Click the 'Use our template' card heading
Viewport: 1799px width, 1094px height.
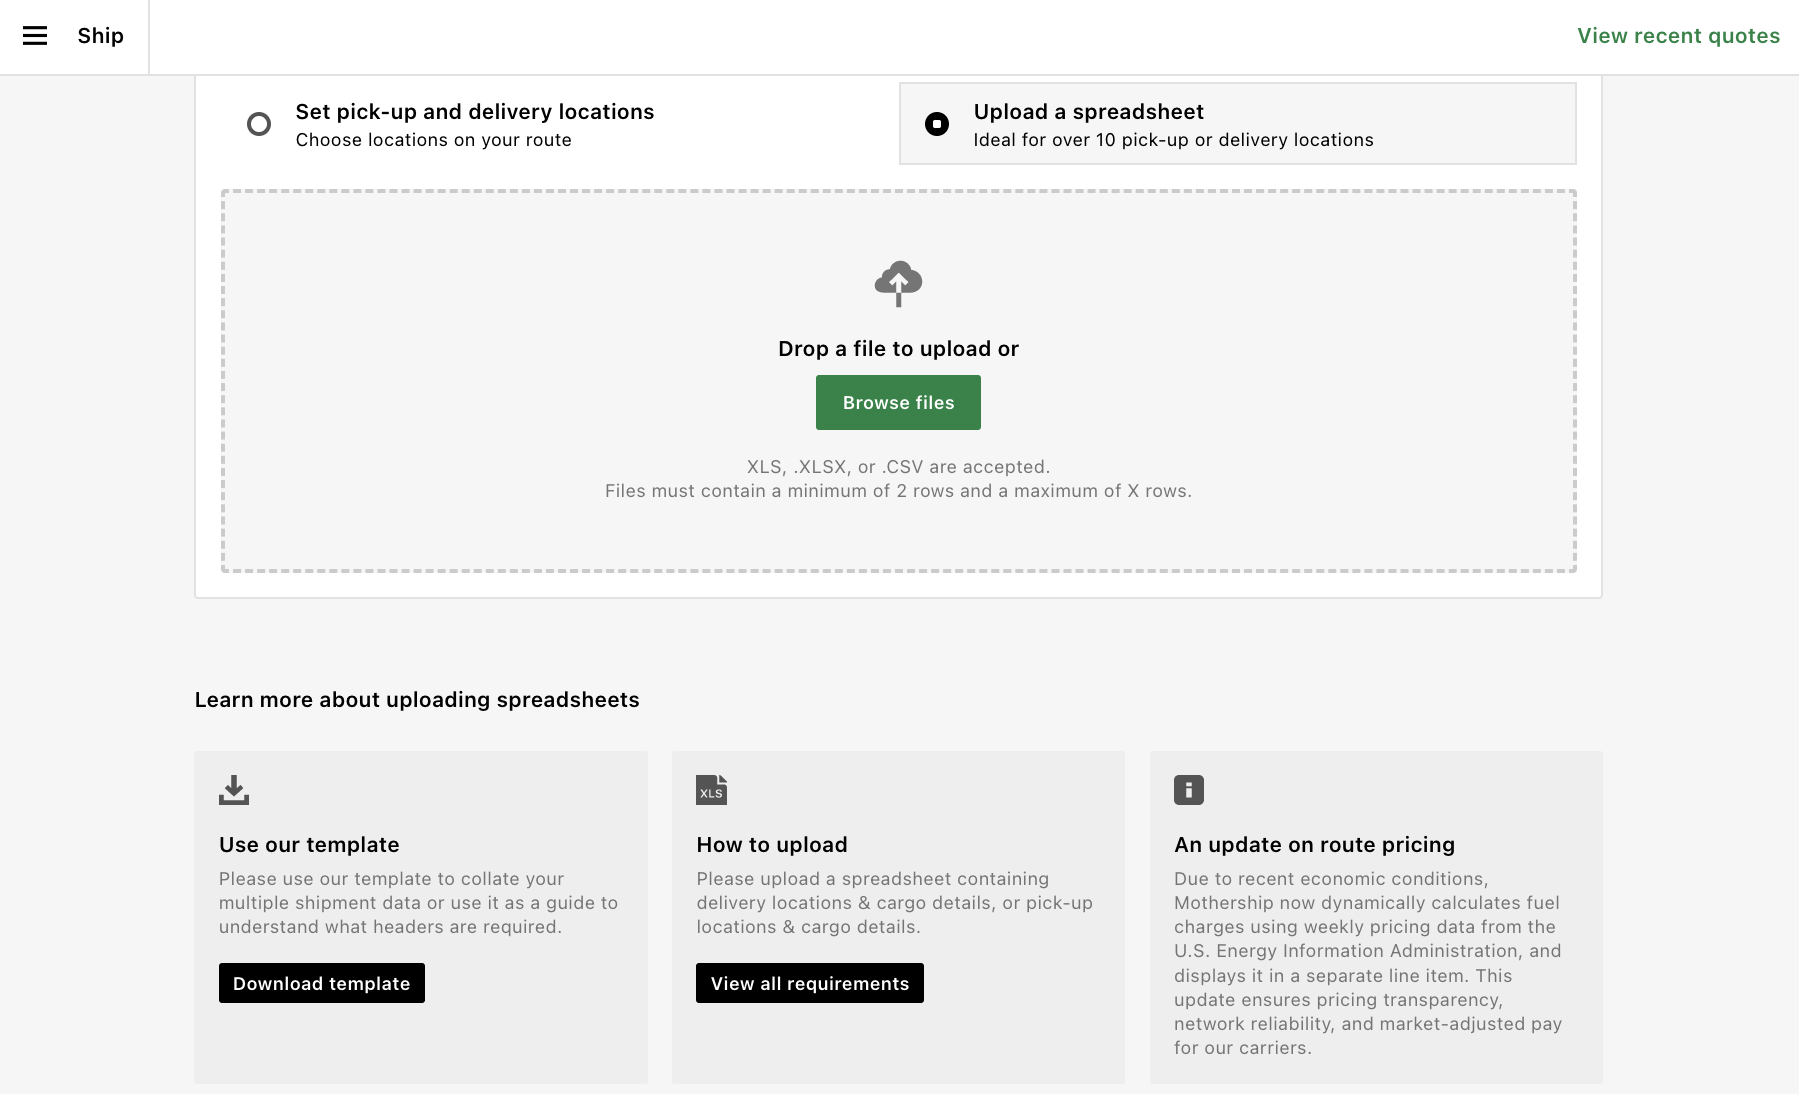click(x=309, y=845)
